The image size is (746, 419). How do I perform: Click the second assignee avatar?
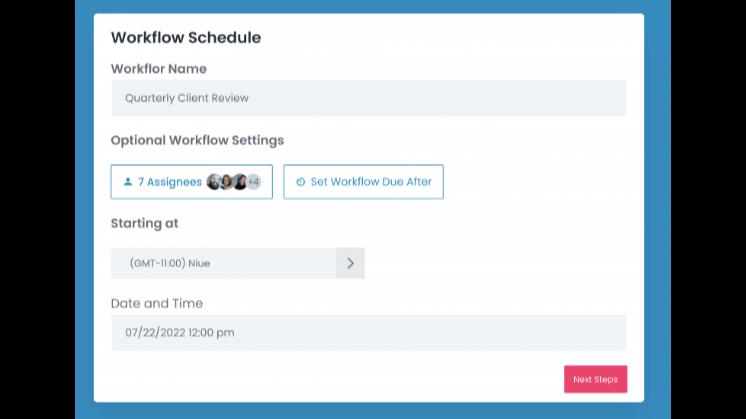(227, 182)
